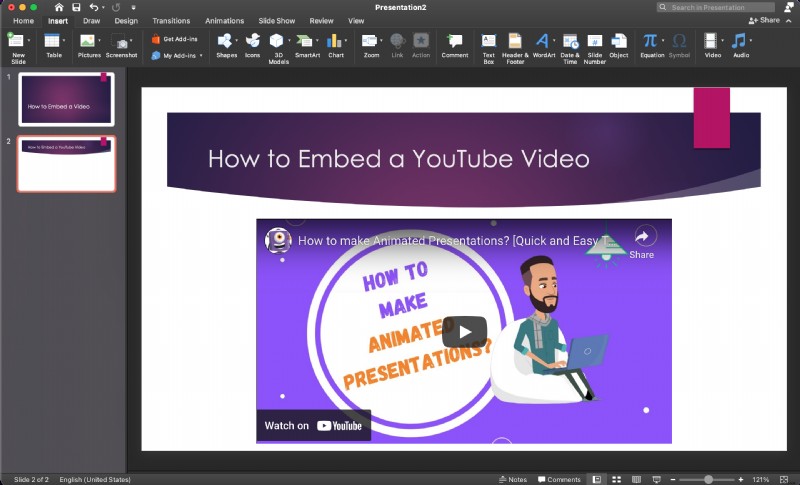Open My Add-ins
This screenshot has height=485, width=800.
click(x=173, y=56)
